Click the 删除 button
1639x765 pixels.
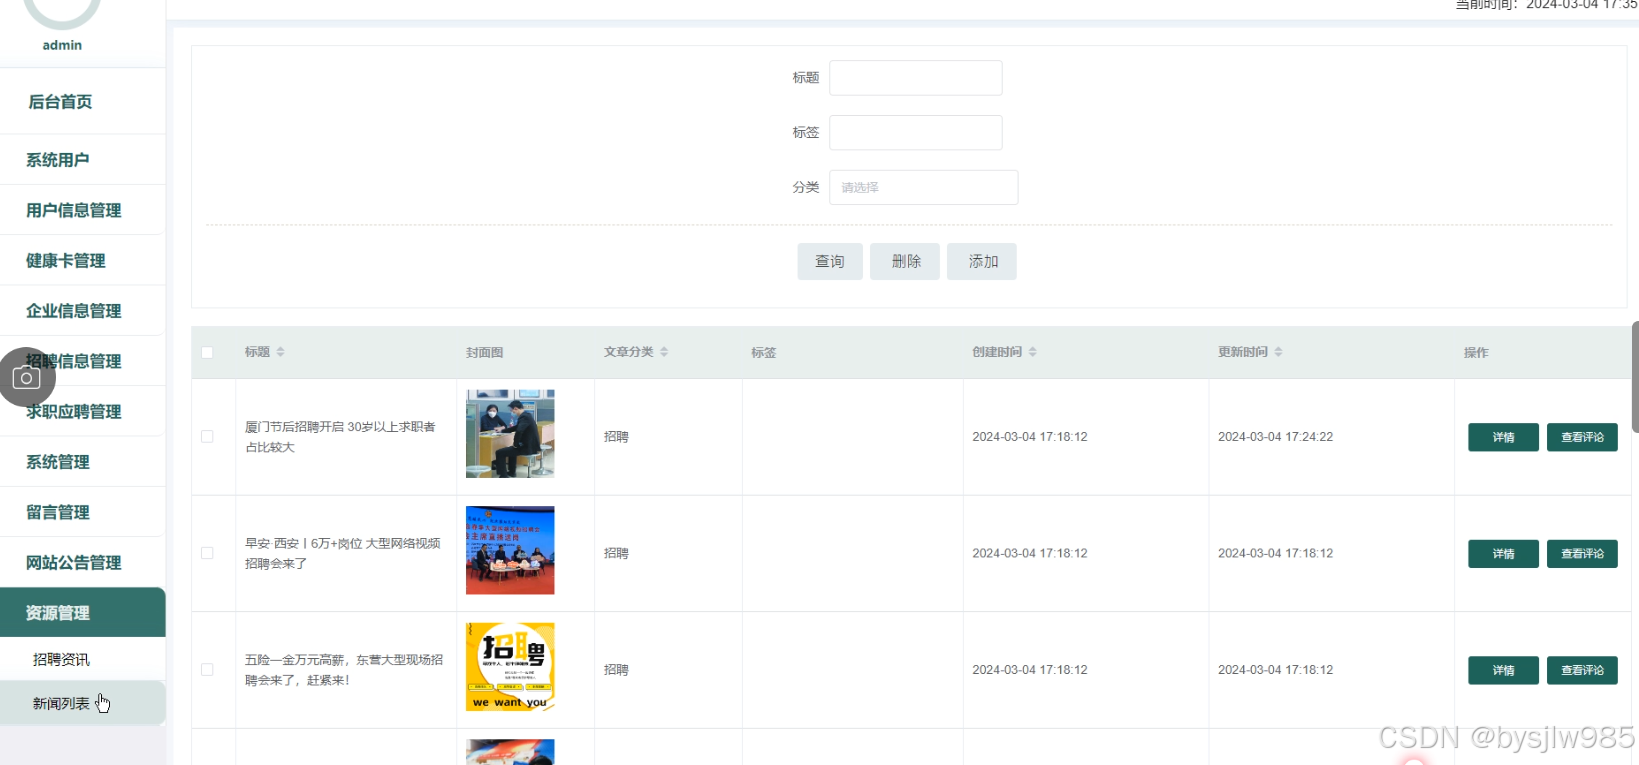click(x=905, y=261)
